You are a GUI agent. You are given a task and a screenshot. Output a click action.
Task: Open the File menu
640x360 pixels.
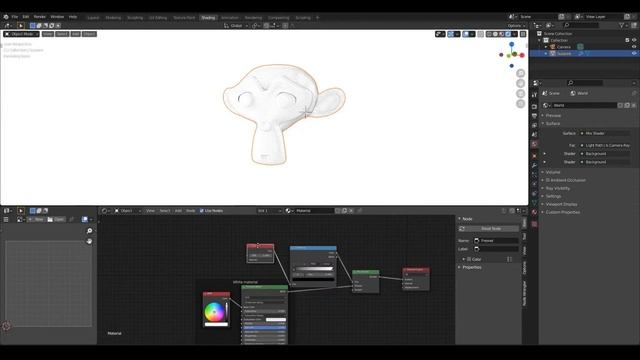[15, 17]
